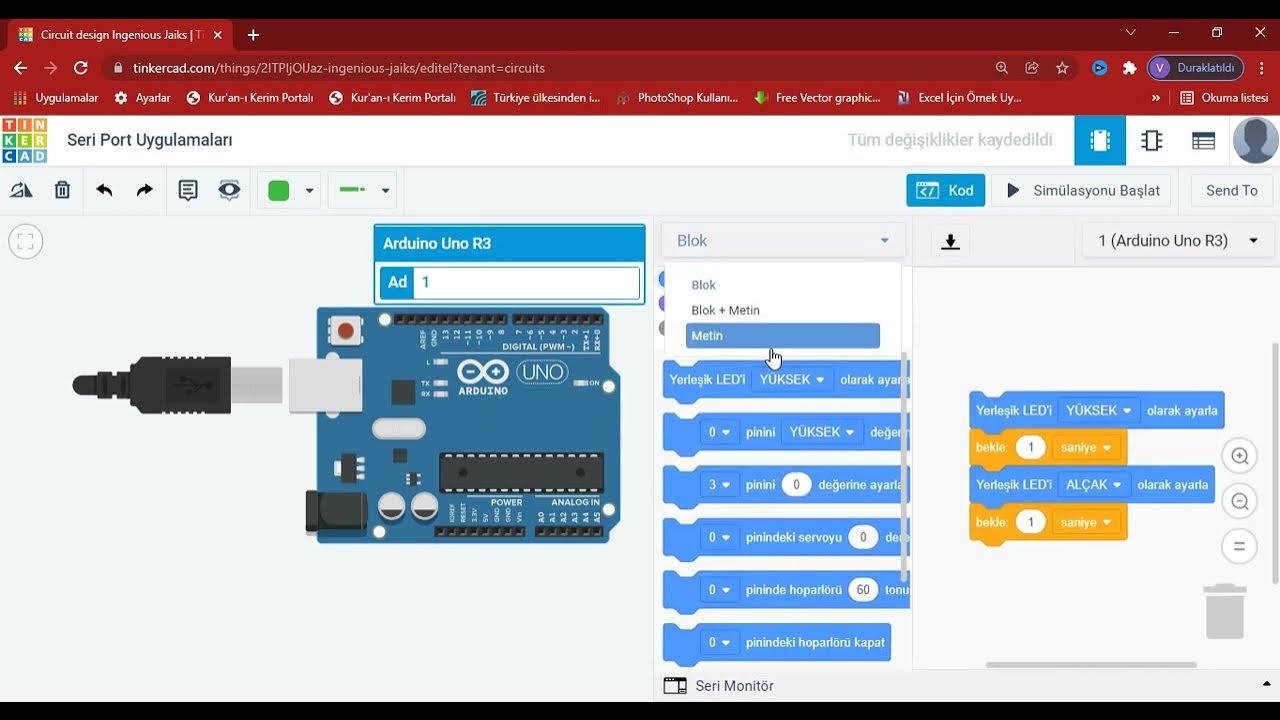Click the Arduino reset button on board
The height and width of the screenshot is (720, 1280).
tap(346, 330)
